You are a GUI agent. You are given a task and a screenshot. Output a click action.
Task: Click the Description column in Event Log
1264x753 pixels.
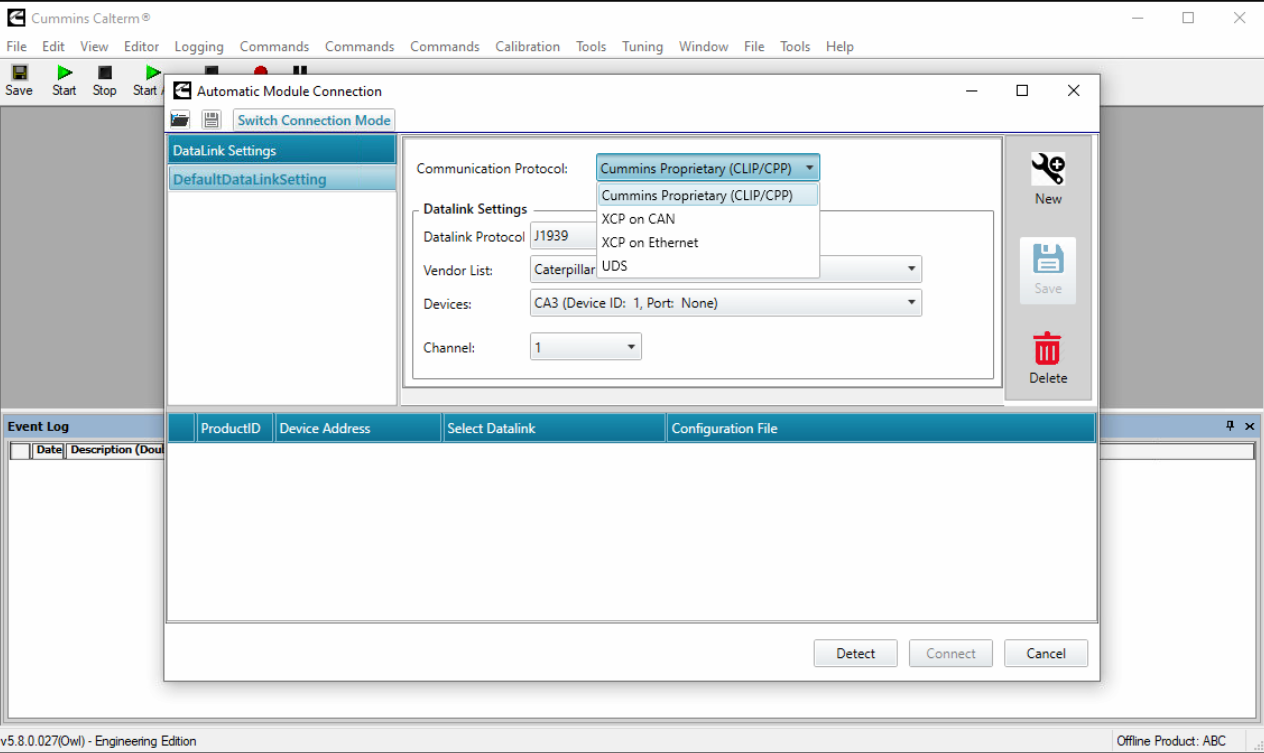[116, 450]
